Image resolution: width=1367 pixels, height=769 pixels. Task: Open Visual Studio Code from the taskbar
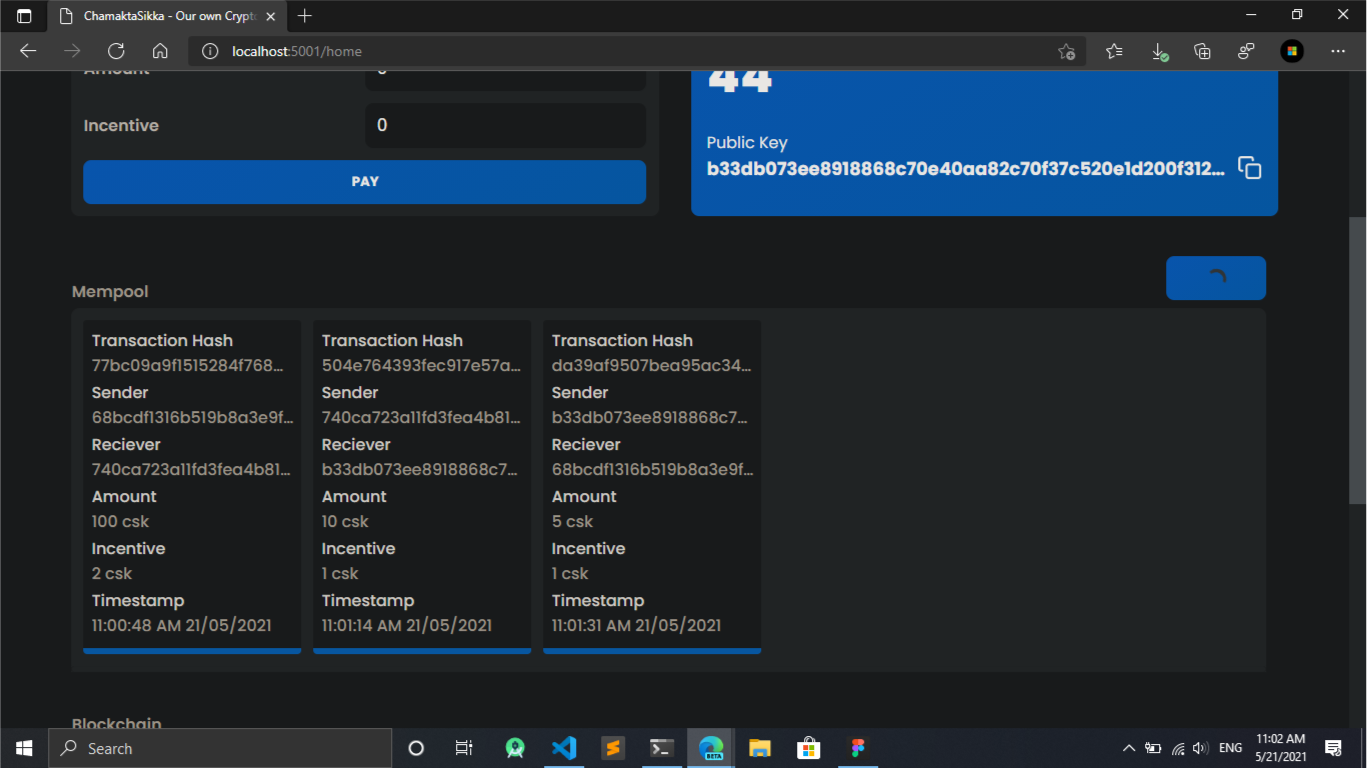tap(564, 748)
